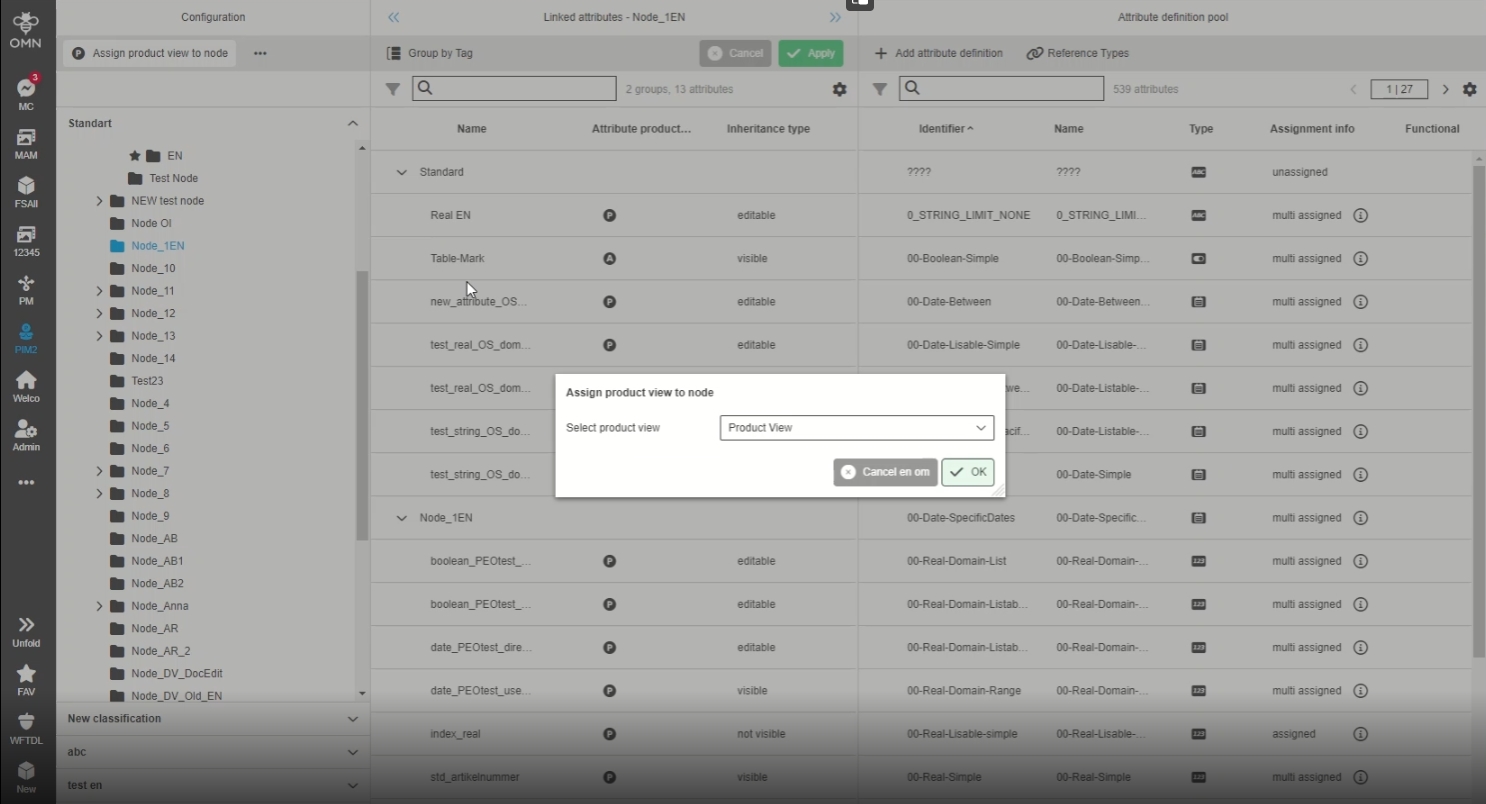Select the Node_AB folder in tree
The width and height of the screenshot is (1486, 804).
click(154, 538)
